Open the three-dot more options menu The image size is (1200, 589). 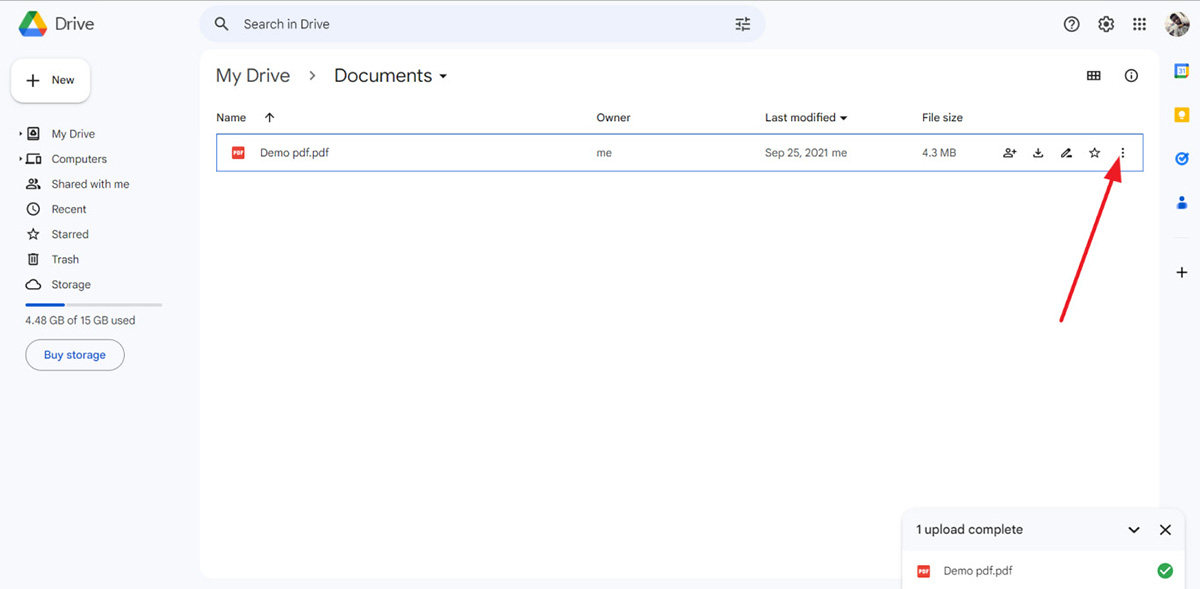pyautogui.click(x=1122, y=152)
